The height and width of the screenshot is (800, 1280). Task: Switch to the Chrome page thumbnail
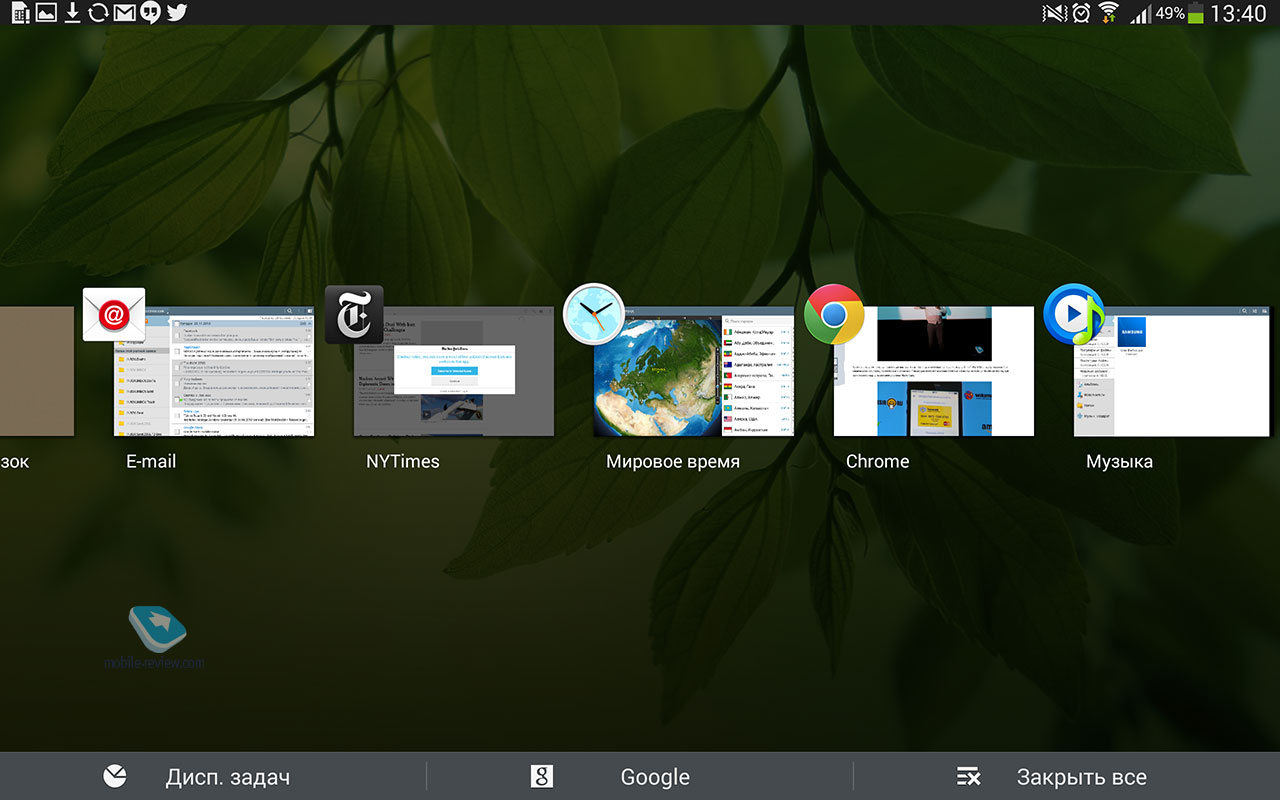coord(934,371)
